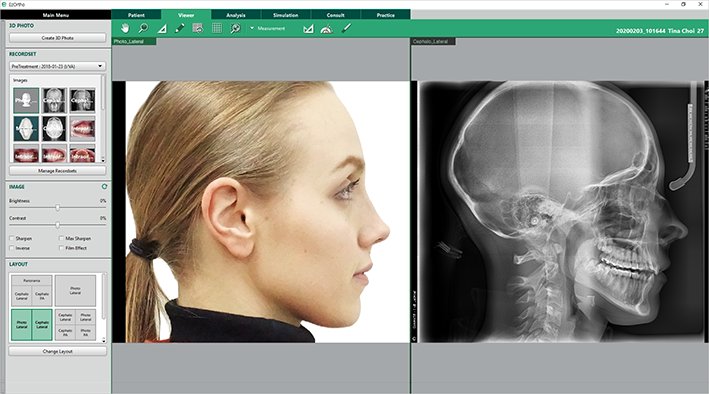Choose the ruler line measurement tool
This screenshot has height=394, width=709.
pos(346,28)
